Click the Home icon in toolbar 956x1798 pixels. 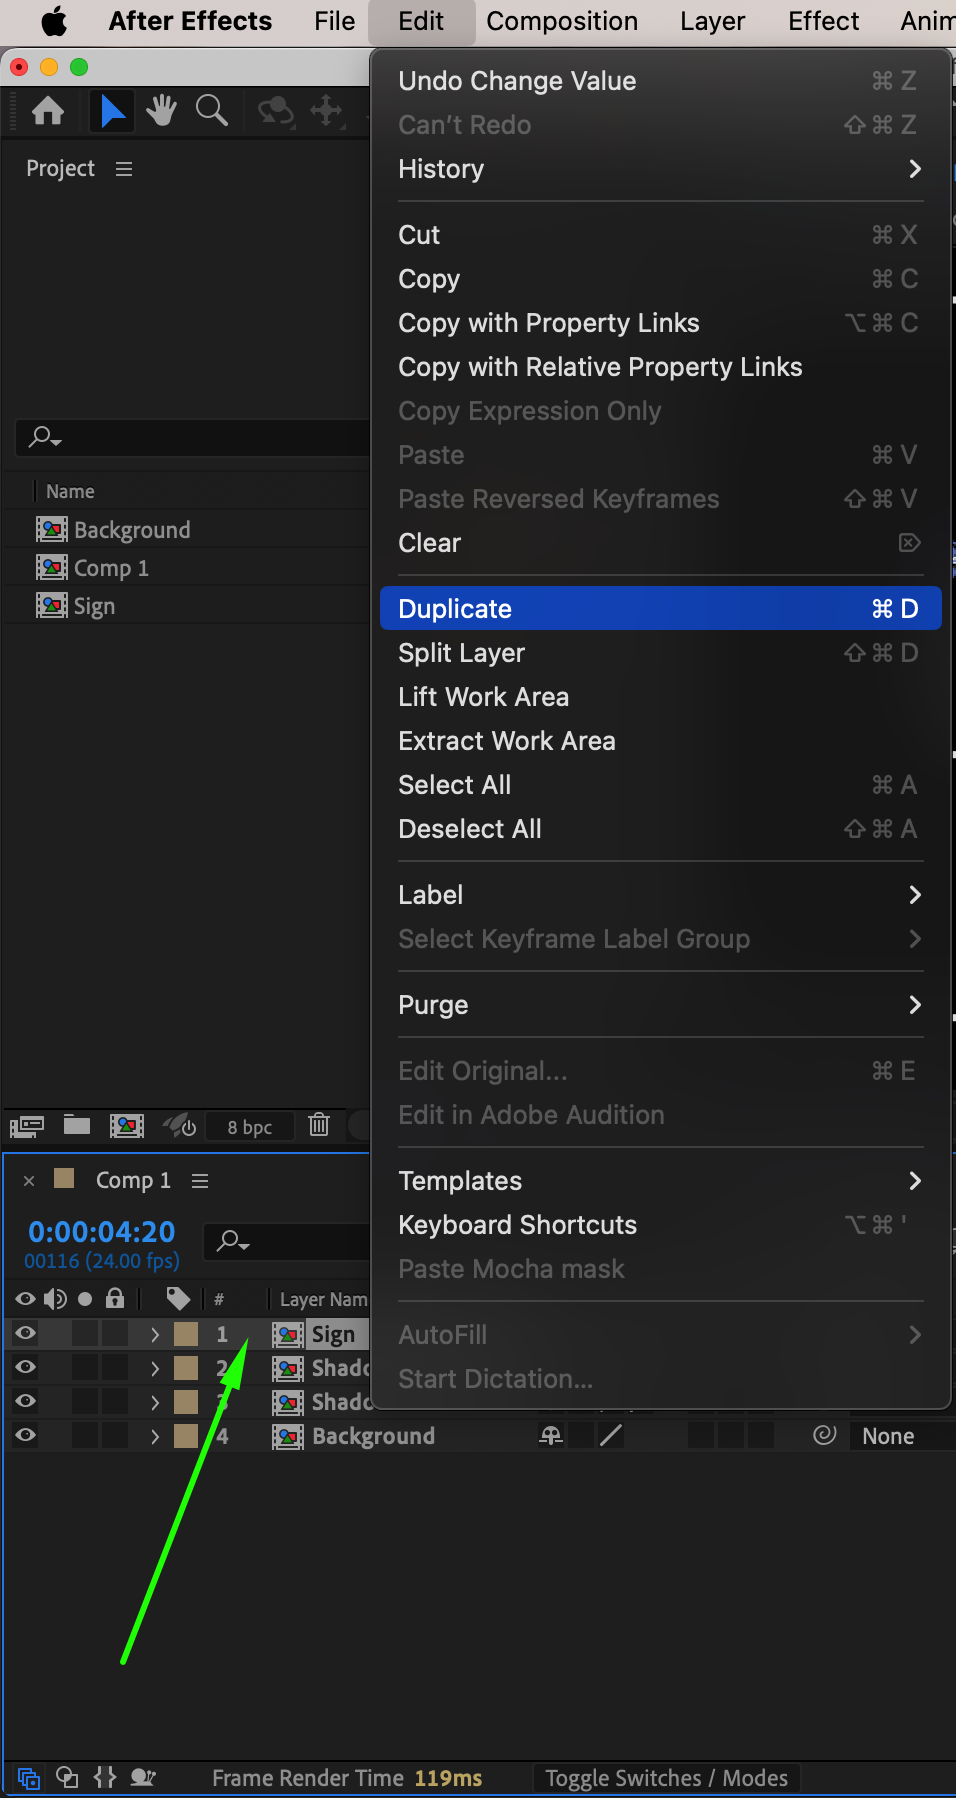point(48,111)
